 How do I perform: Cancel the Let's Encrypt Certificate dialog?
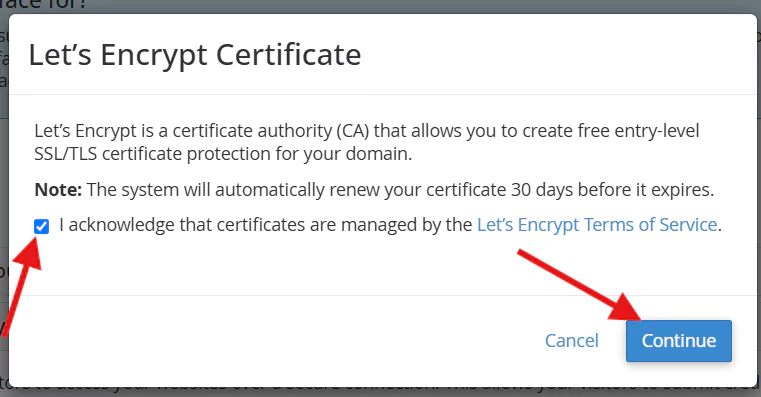(572, 341)
